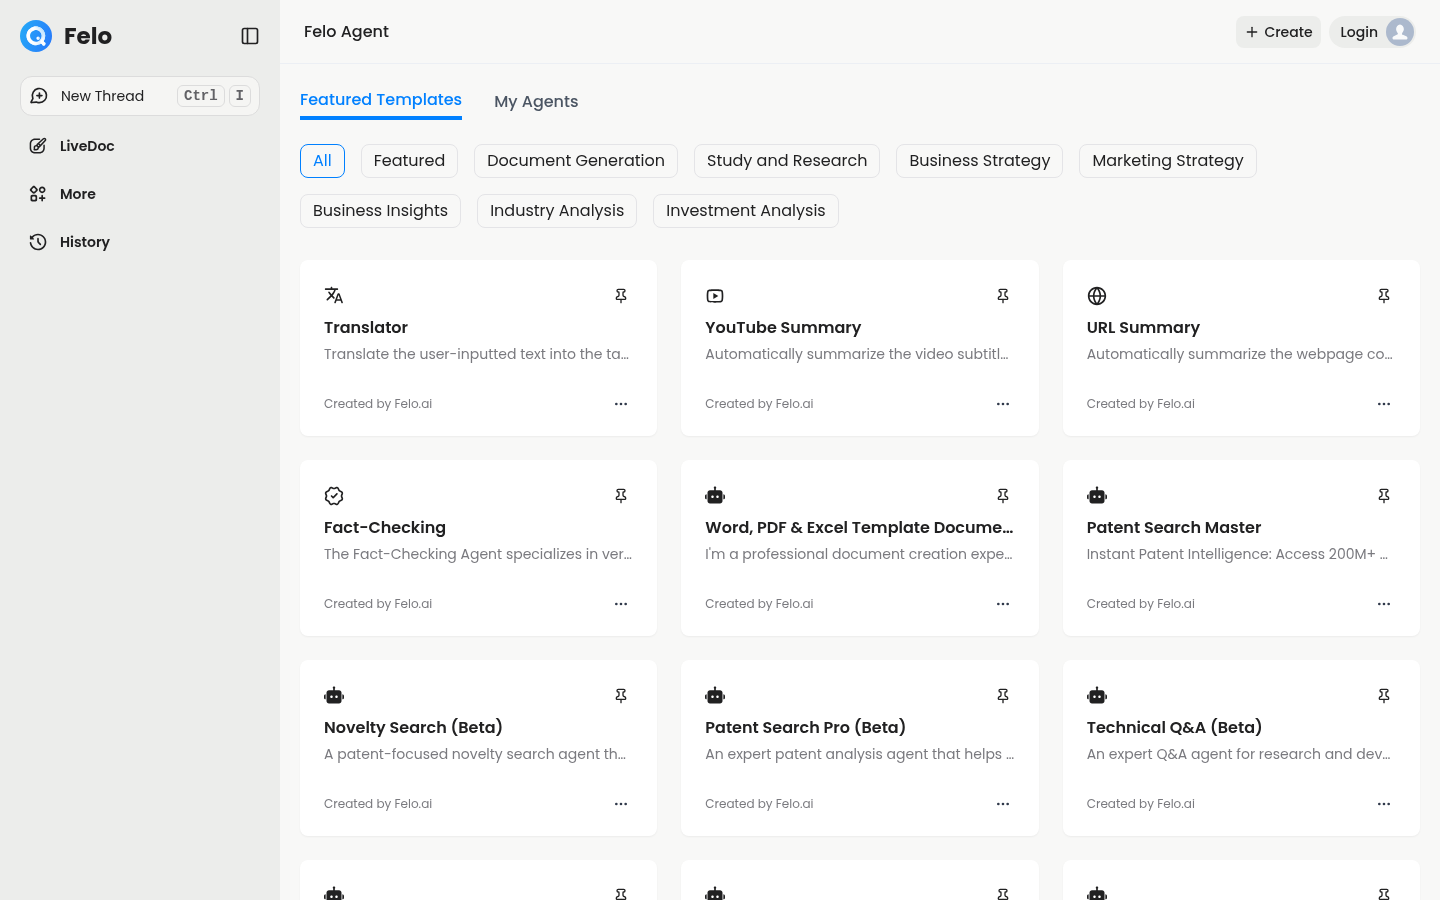
Task: Click the Fact-Checking badge icon
Action: tap(334, 496)
